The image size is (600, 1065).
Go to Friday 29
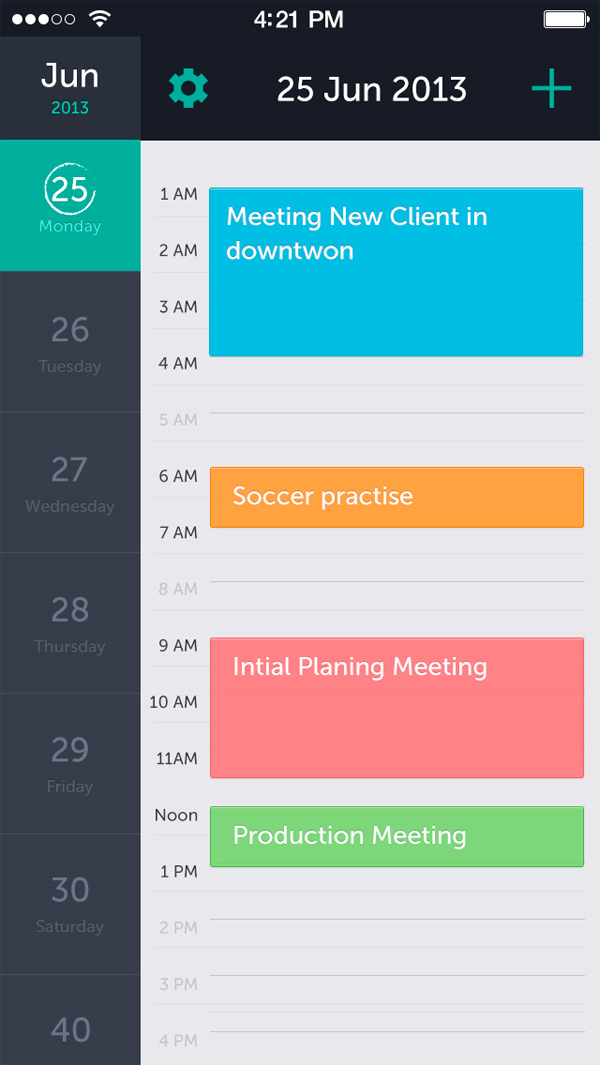click(x=70, y=762)
